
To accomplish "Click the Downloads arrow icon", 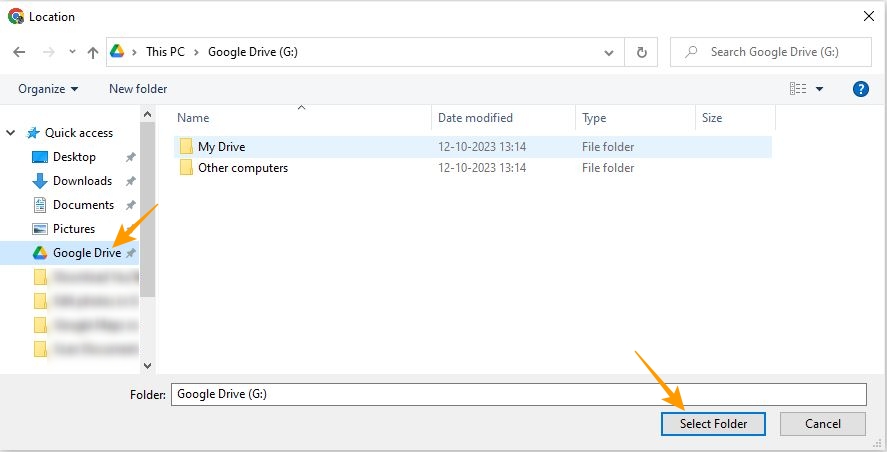I will point(40,181).
